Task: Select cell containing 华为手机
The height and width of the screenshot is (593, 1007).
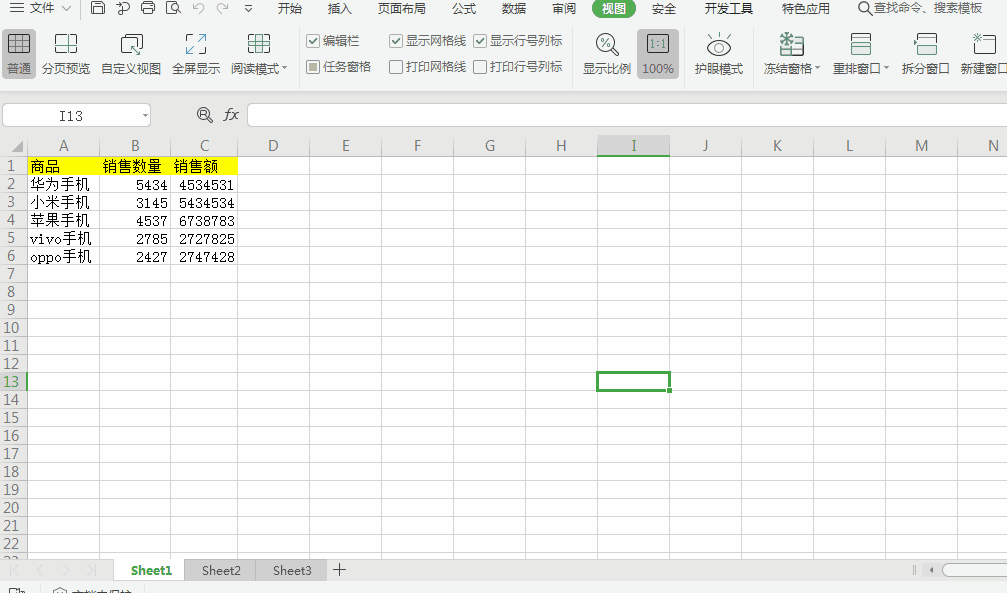Action: pyautogui.click(x=64, y=184)
